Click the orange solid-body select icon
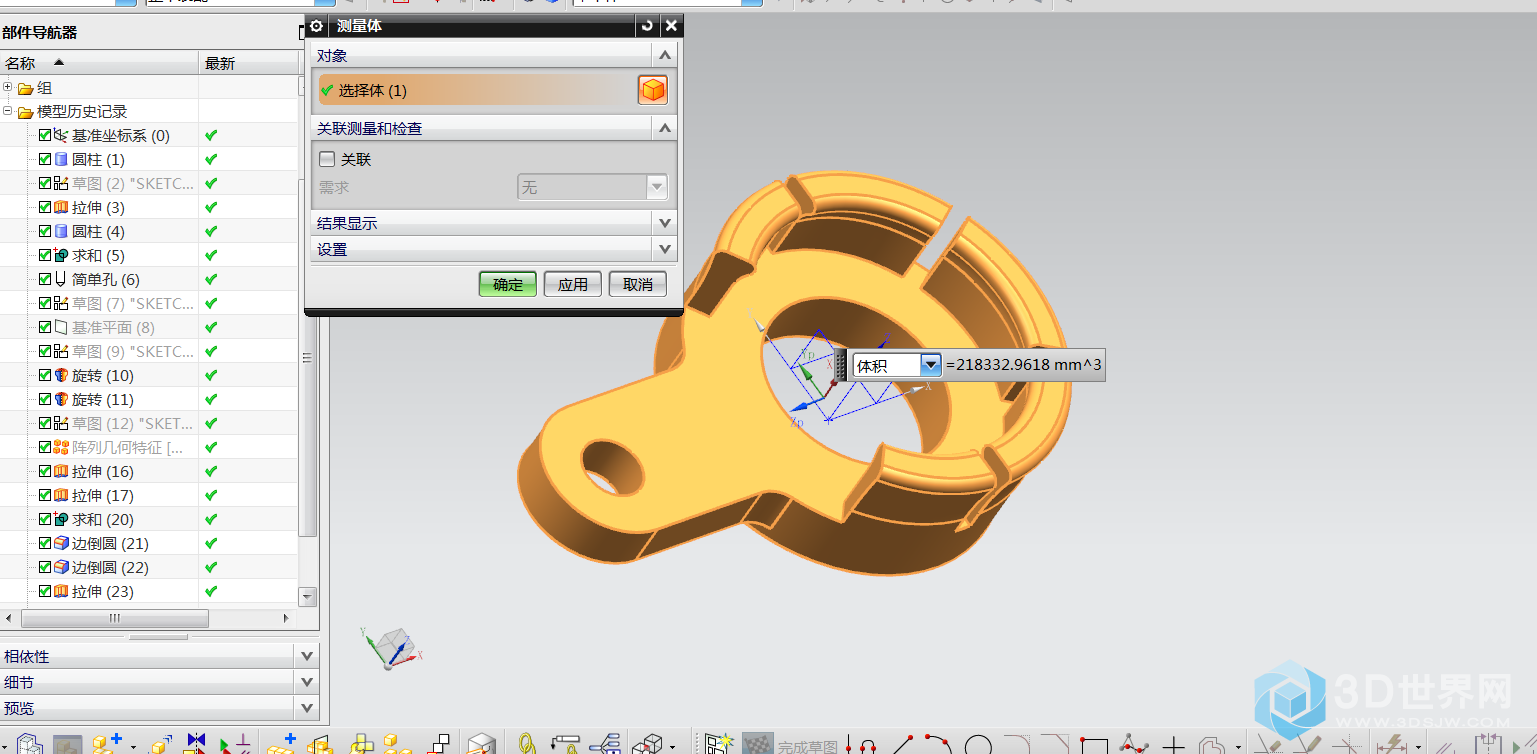1537x754 pixels. click(652, 91)
